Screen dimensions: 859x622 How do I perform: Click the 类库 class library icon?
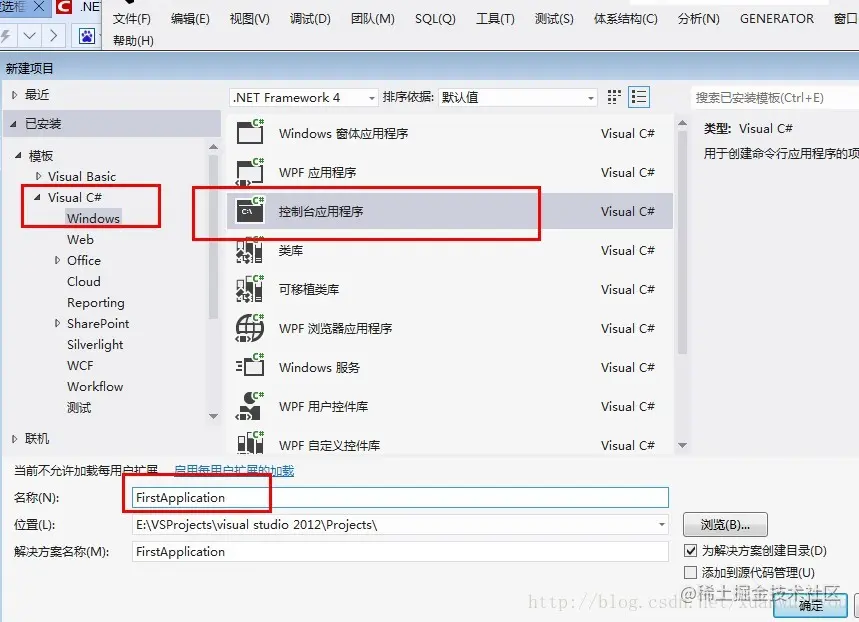[x=250, y=250]
